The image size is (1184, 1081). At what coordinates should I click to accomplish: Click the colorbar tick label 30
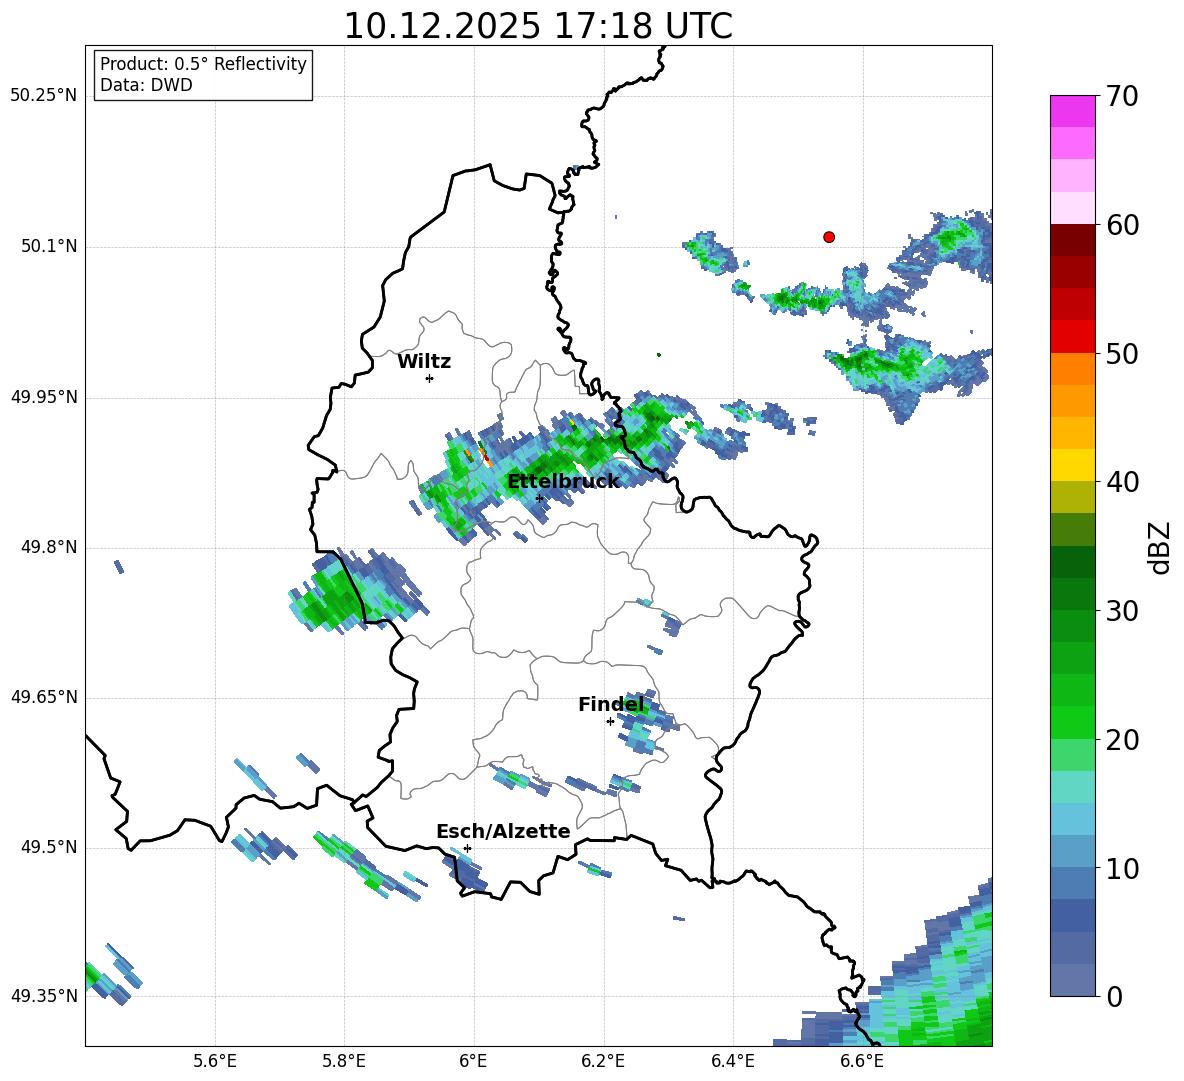(x=1122, y=611)
